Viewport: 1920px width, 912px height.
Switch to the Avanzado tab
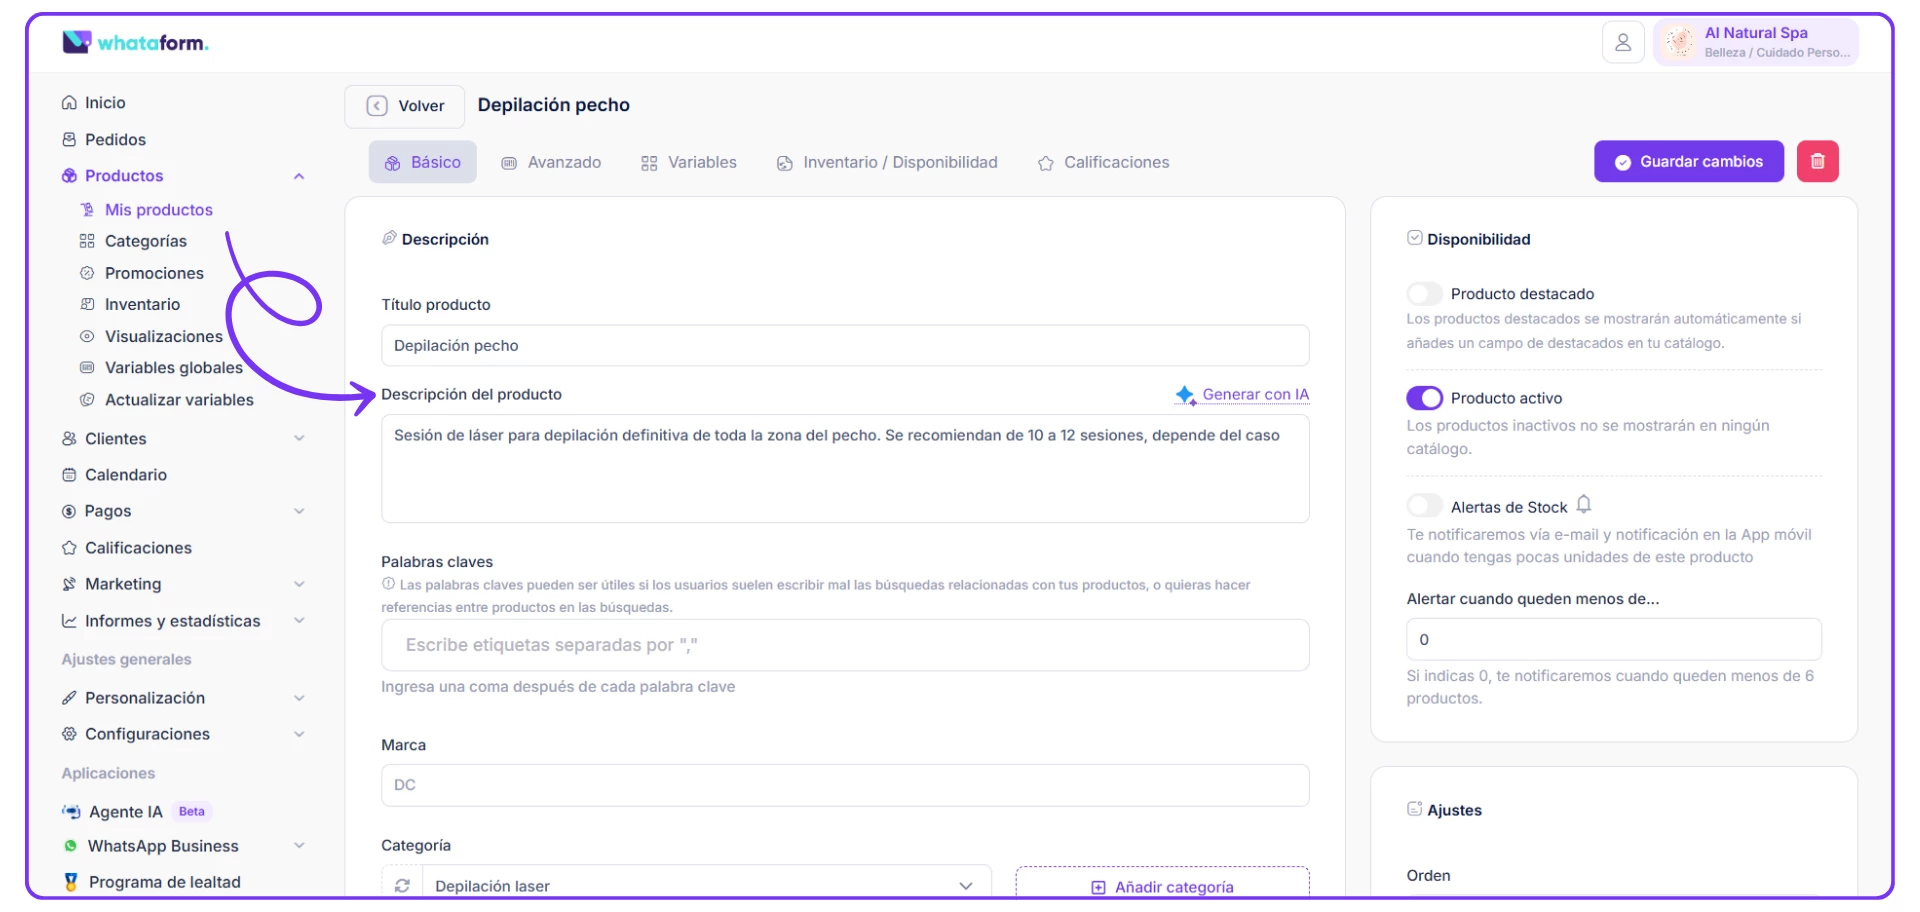551,163
